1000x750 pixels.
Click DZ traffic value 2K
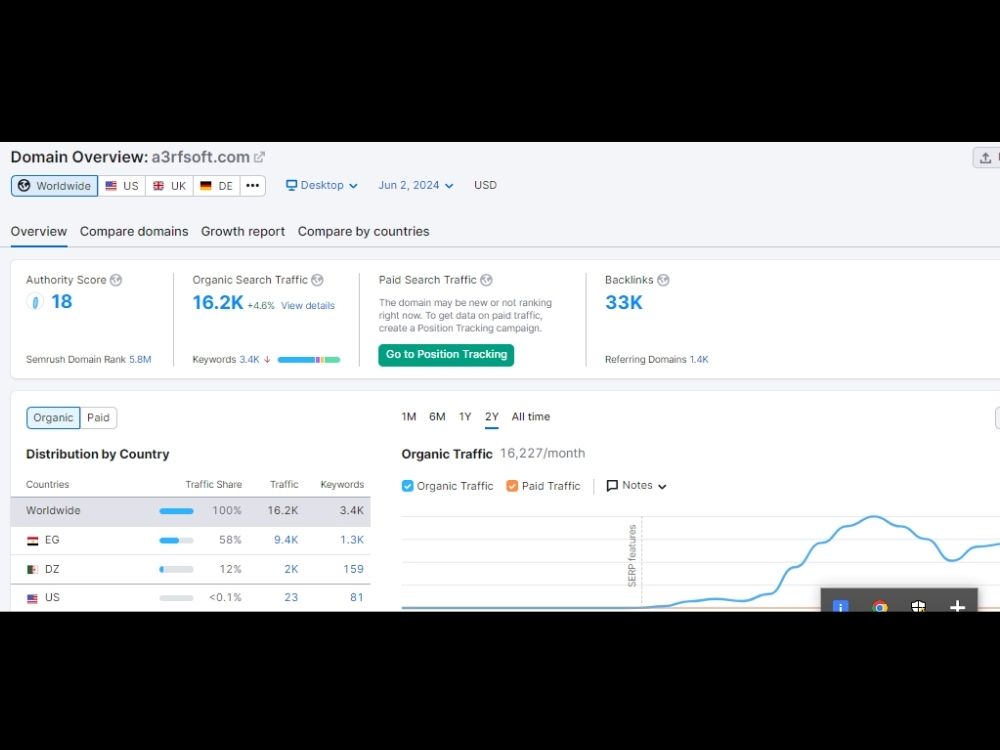point(291,569)
